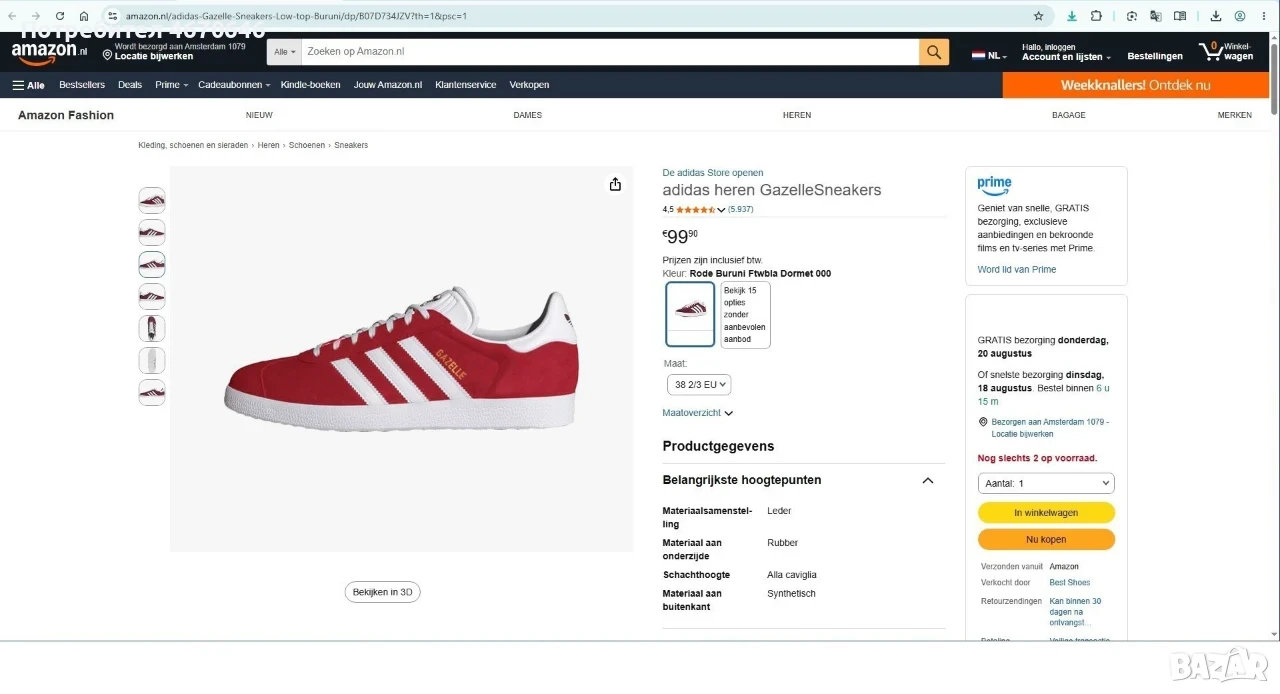
Task: Reload the current page
Action: pyautogui.click(x=60, y=16)
